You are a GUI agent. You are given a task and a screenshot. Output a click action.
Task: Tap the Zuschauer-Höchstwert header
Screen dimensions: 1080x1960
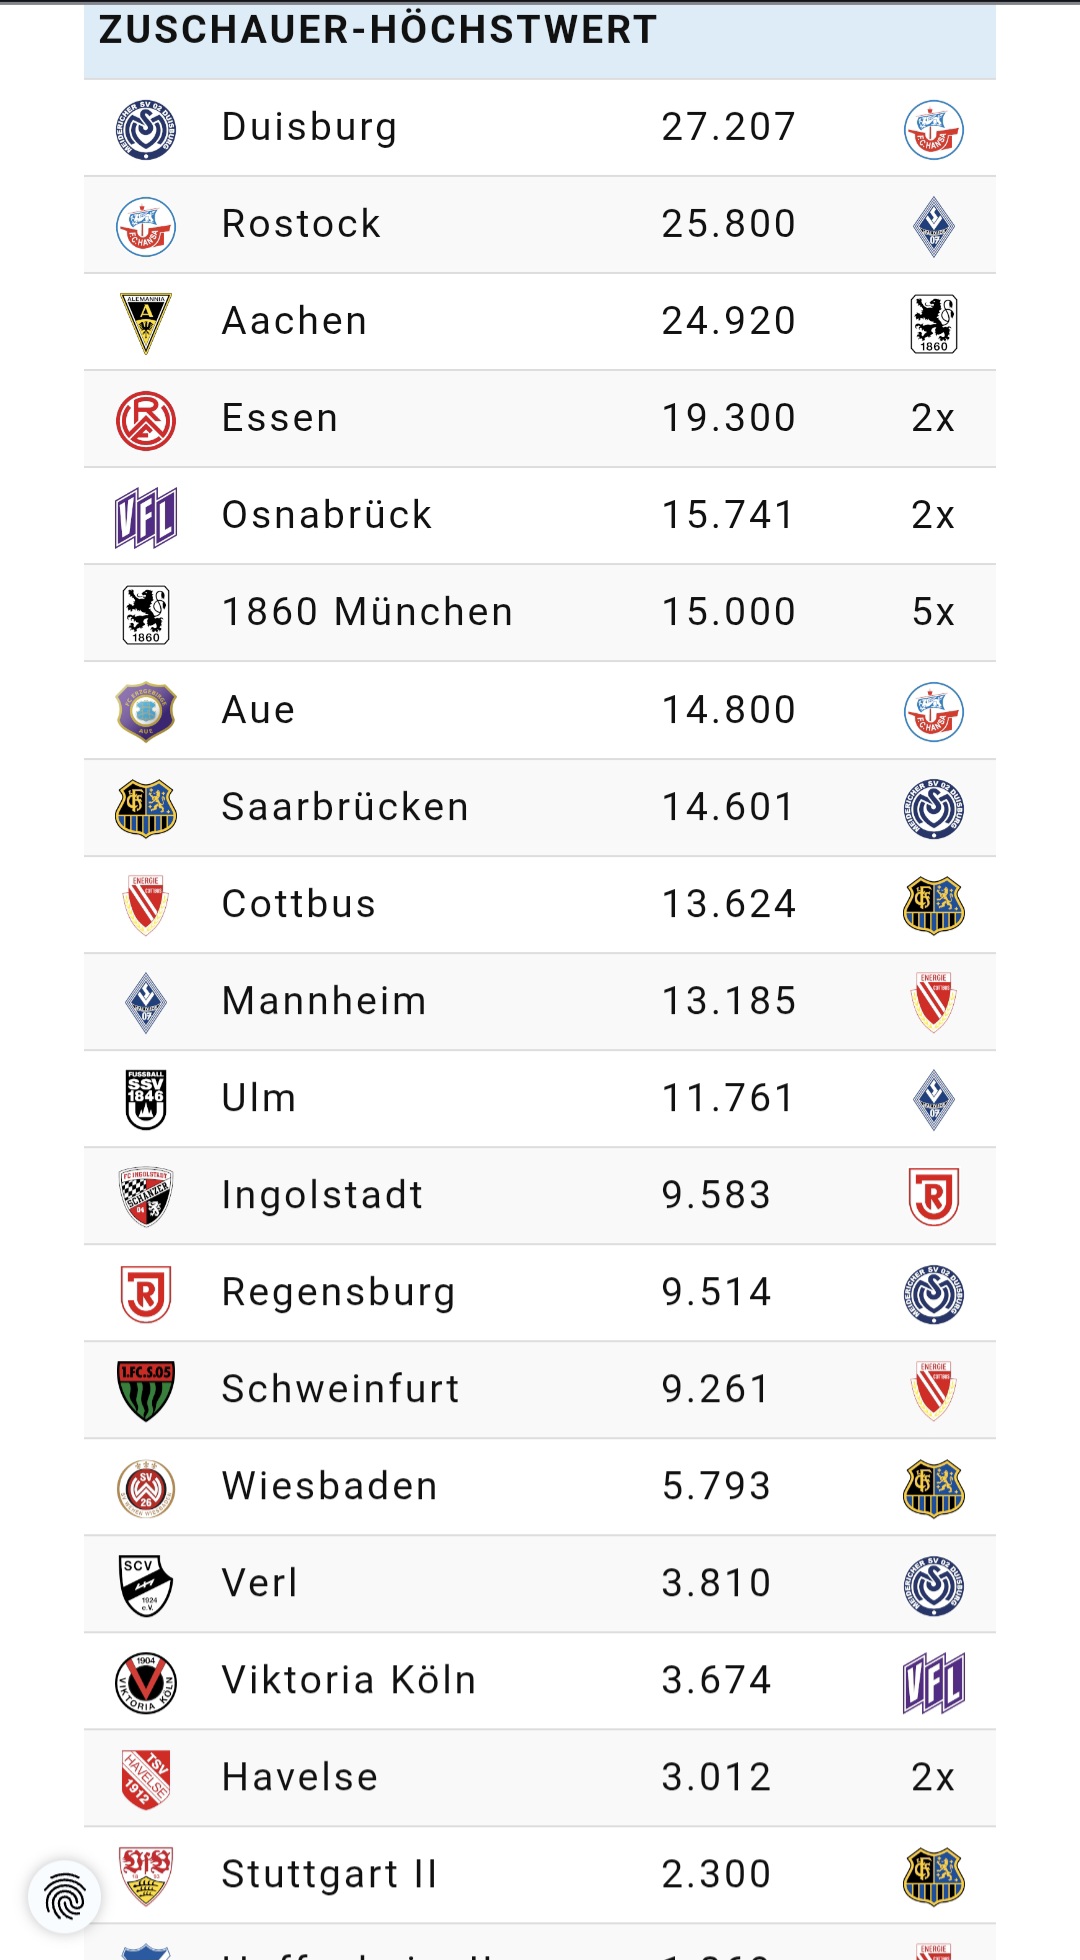[x=378, y=30]
